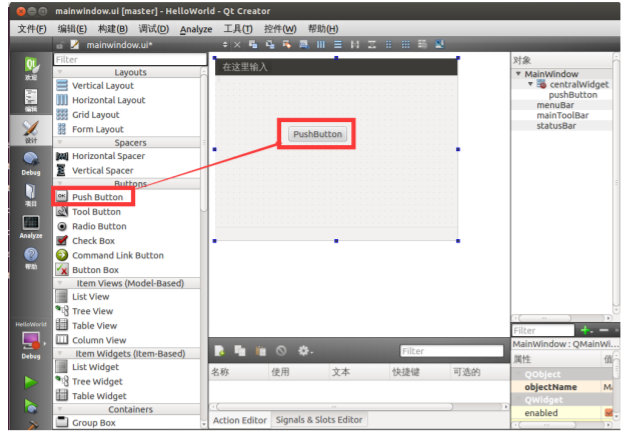Open the Analyze menu in the menu bar
The width and height of the screenshot is (625, 435).
[x=196, y=29]
